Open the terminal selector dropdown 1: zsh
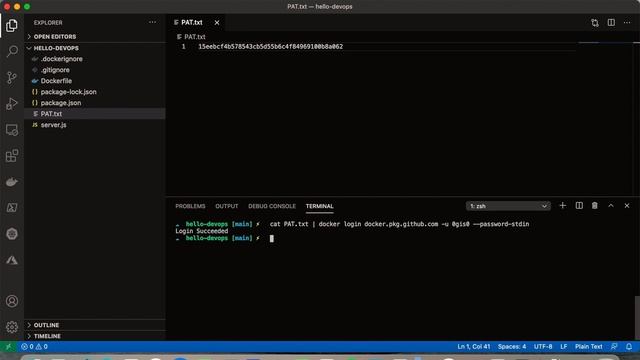640x360 pixels. (508, 206)
